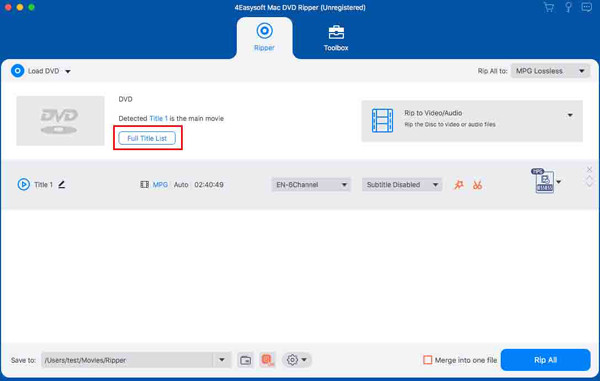Enable Merge into one file checkbox
This screenshot has width=600, height=381.
427,360
